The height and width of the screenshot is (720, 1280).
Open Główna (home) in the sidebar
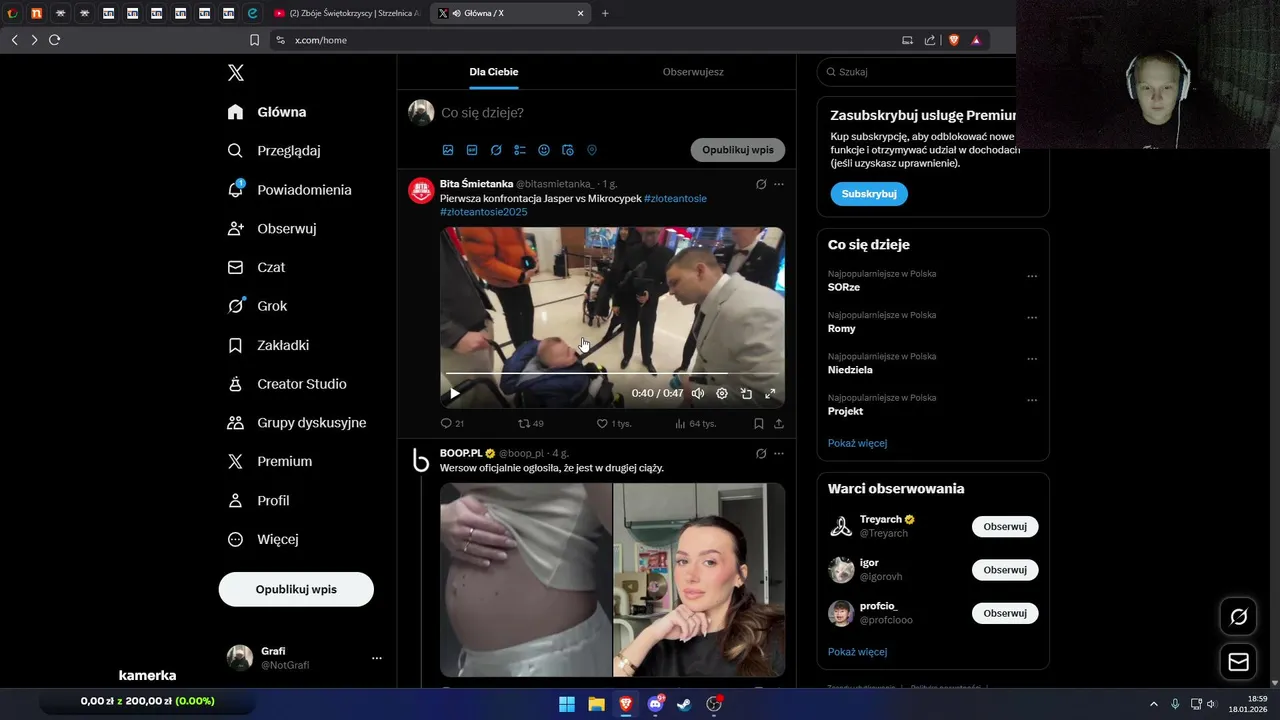click(267, 112)
